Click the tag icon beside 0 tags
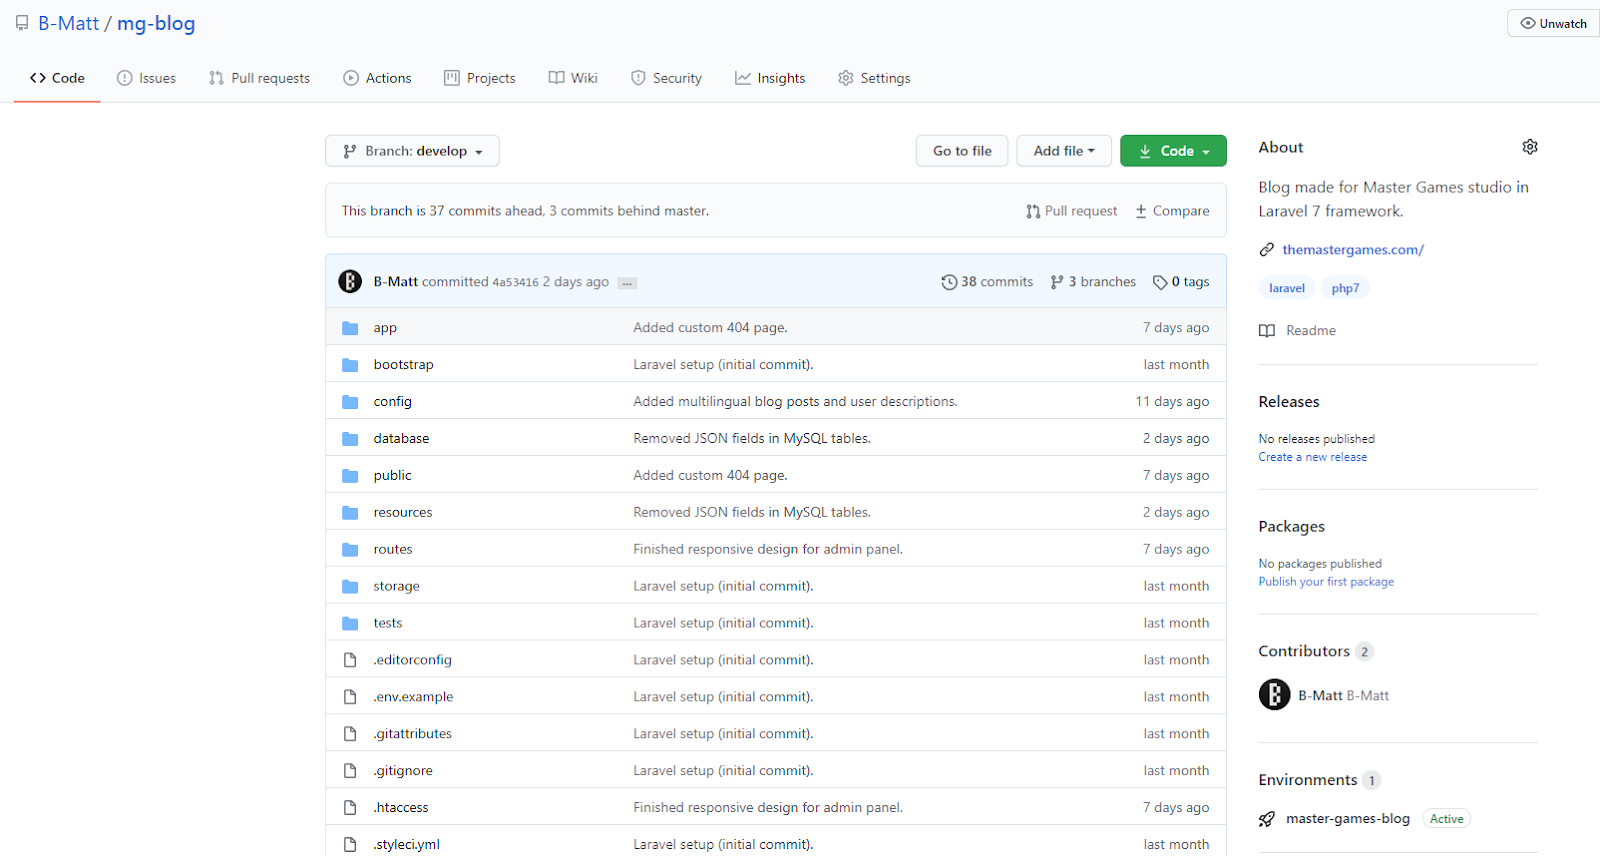This screenshot has height=856, width=1600. click(x=1160, y=282)
